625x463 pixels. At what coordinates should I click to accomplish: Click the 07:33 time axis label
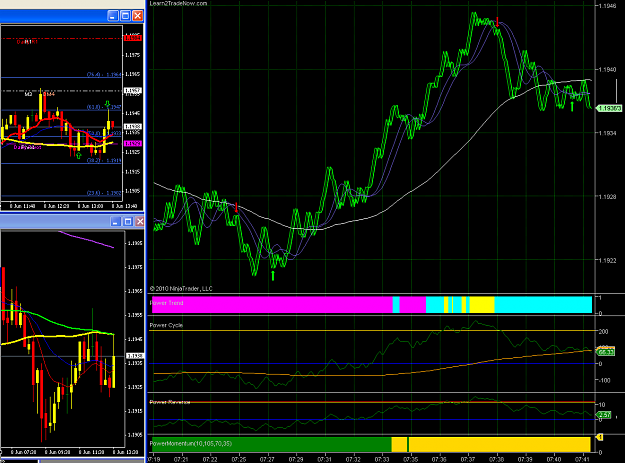pos(382,459)
